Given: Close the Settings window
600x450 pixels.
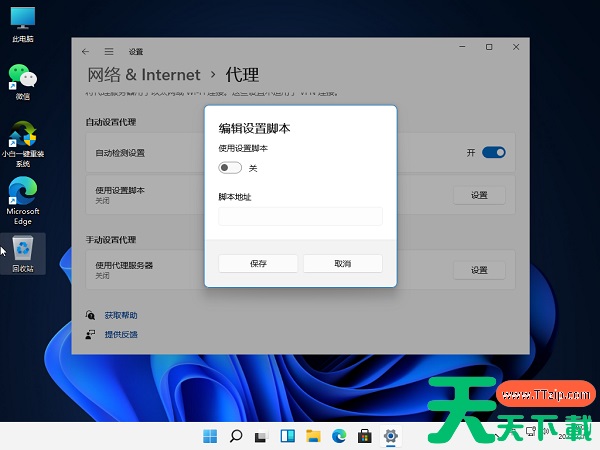Looking at the screenshot, I should tap(516, 47).
